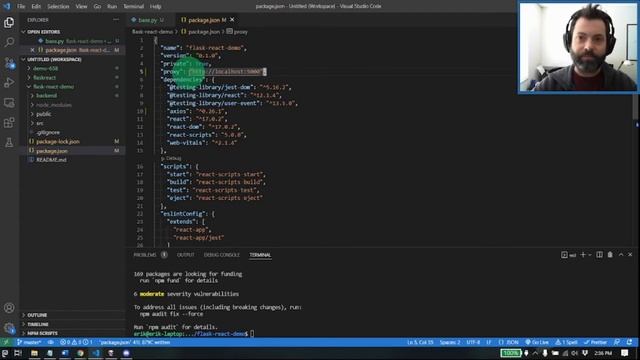Open Explorer more actions ellipsis

[x=116, y=20]
